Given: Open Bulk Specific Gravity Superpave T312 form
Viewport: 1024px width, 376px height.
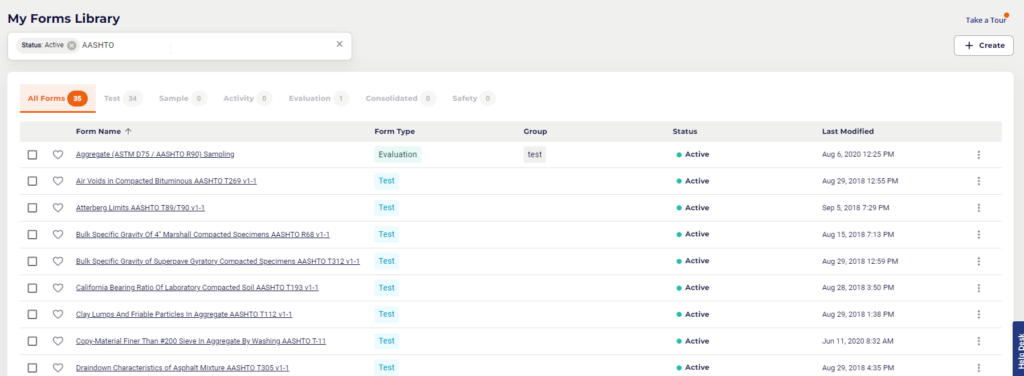Looking at the screenshot, I should [x=217, y=261].
